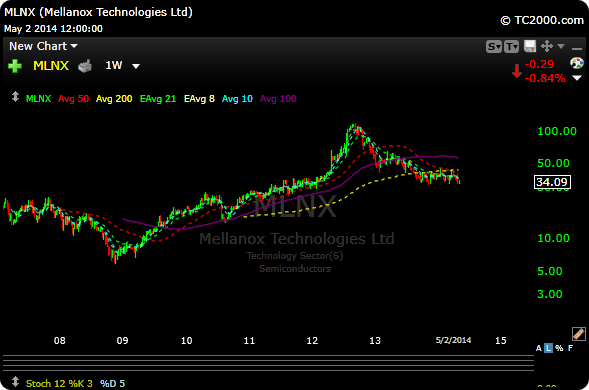Open the S dropdown button

[x=494, y=47]
